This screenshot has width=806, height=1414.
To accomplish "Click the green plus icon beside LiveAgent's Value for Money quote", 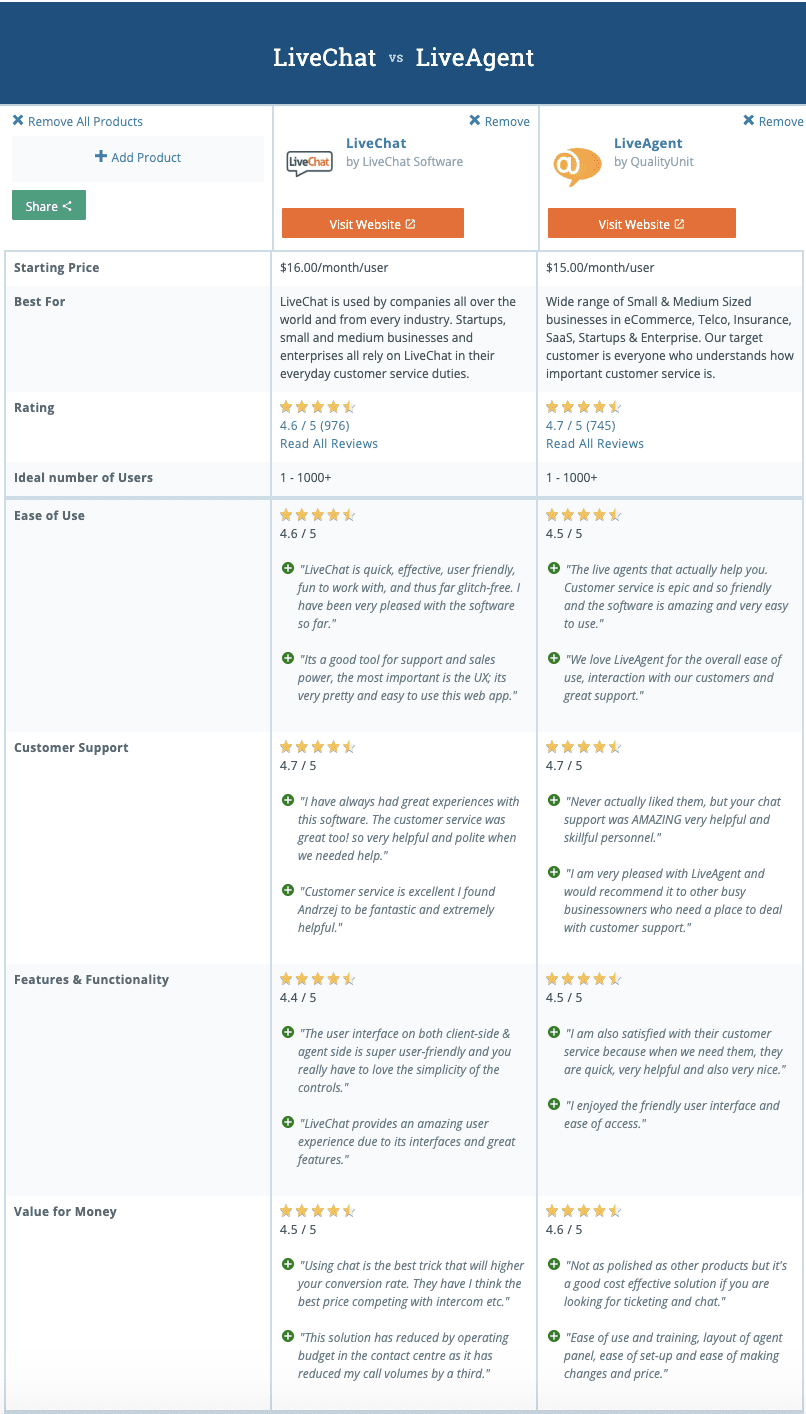I will (554, 1265).
